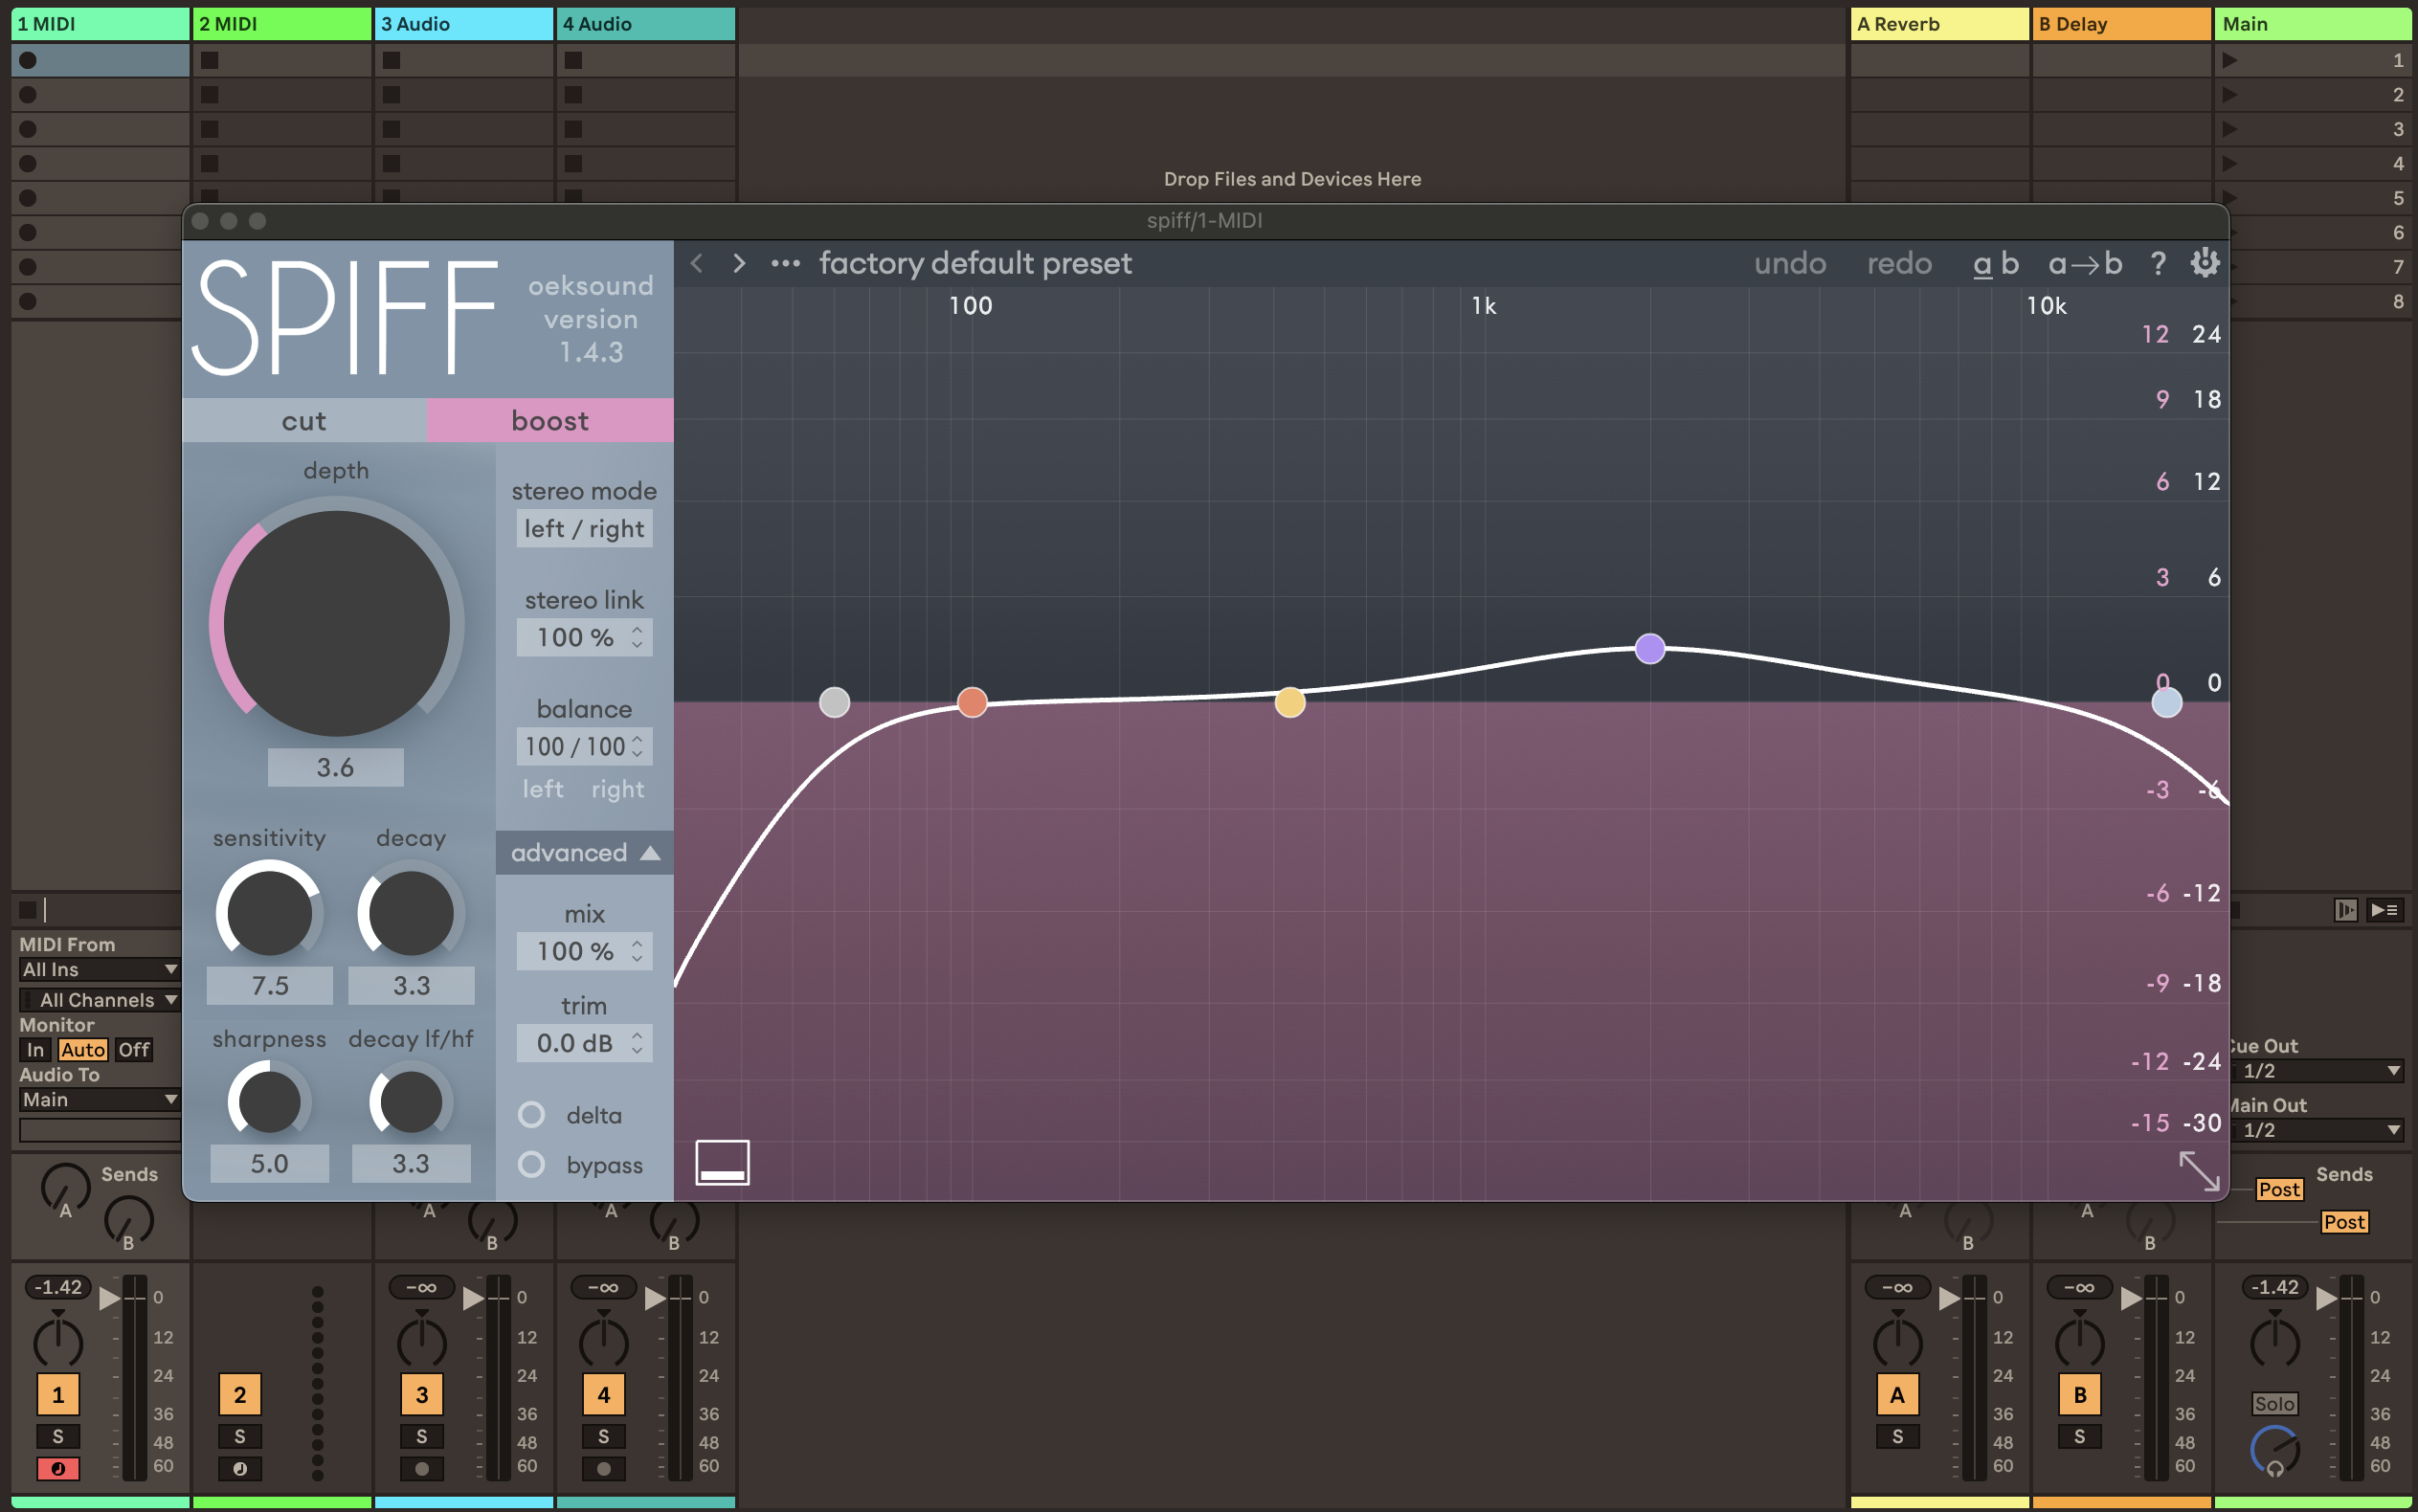Enable the delta radio button

coord(532,1114)
